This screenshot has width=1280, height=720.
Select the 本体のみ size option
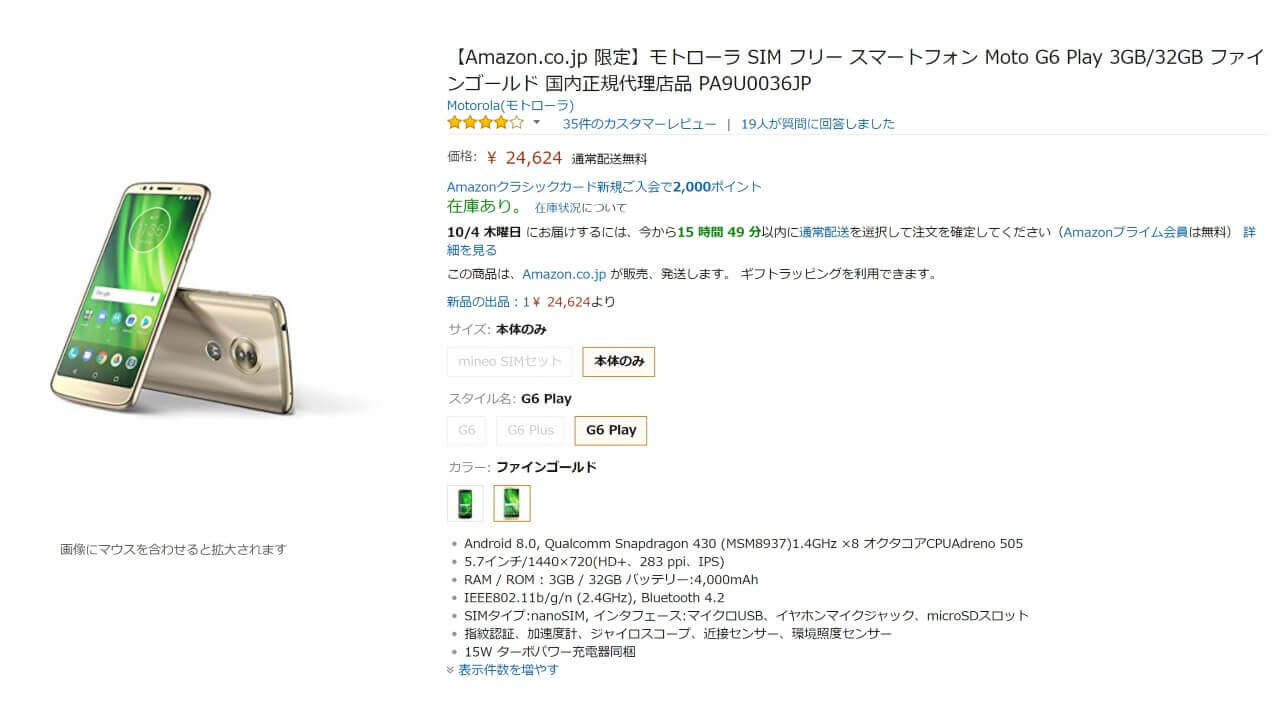click(619, 362)
